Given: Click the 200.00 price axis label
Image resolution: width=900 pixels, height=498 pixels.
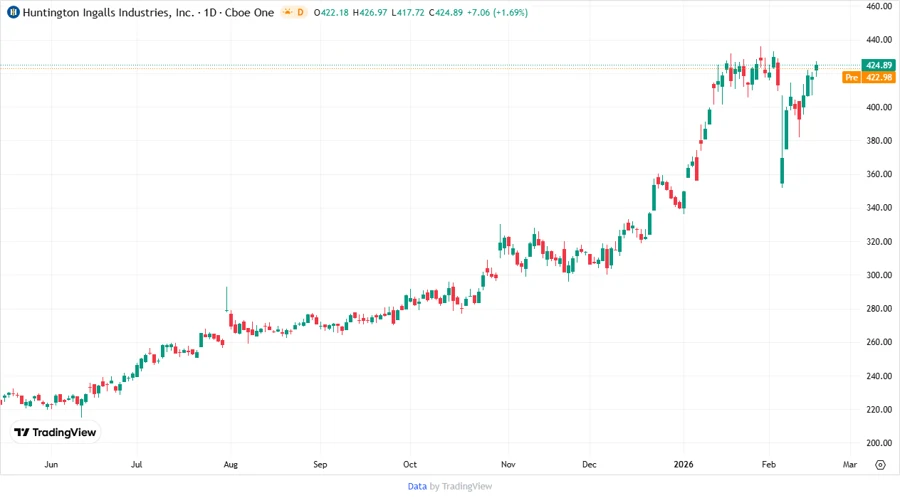Looking at the screenshot, I should coord(879,443).
